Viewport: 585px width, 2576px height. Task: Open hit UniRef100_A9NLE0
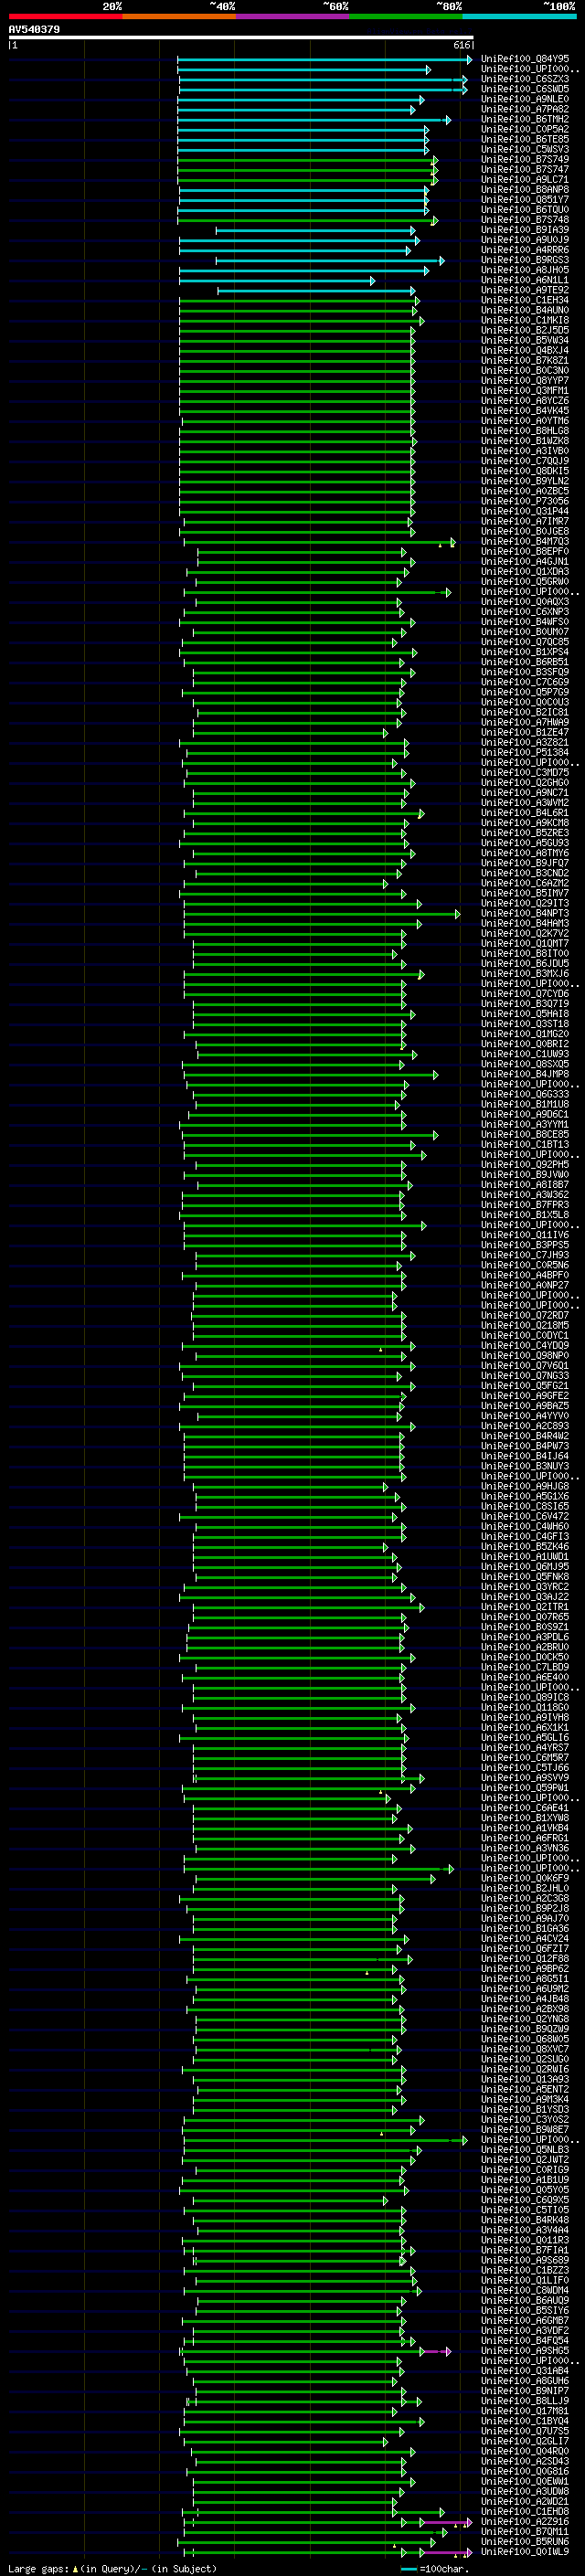(525, 99)
